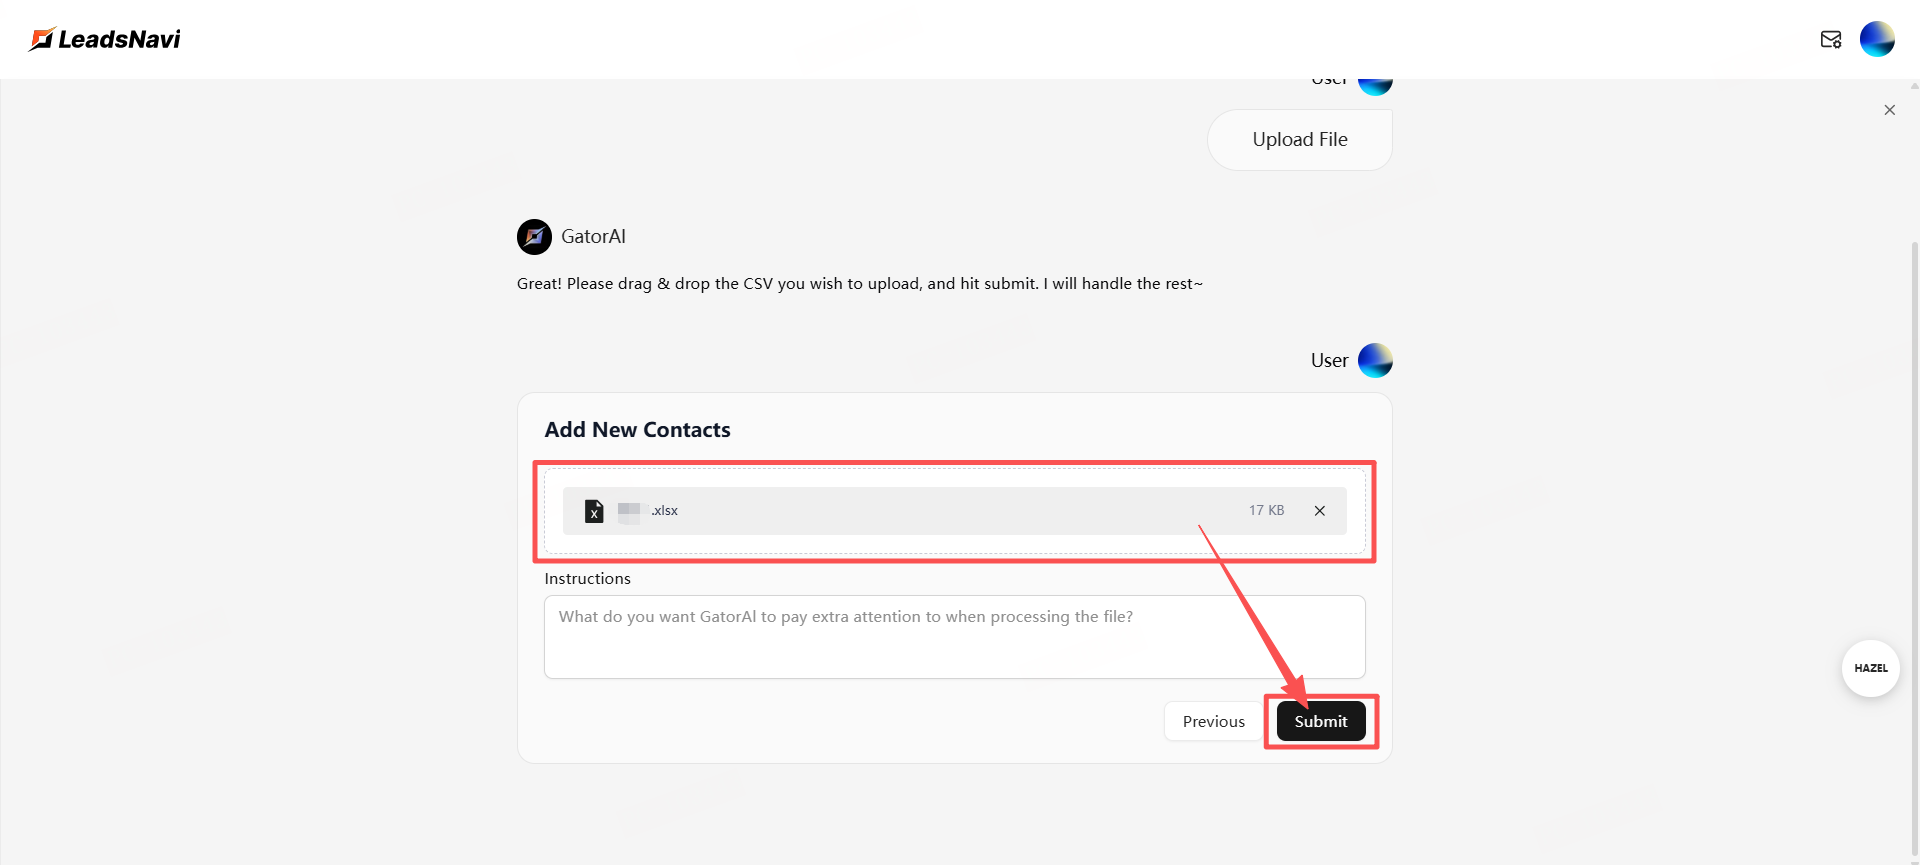The height and width of the screenshot is (865, 1920).
Task: Click the LeadsNavi brand text
Action: [119, 39]
